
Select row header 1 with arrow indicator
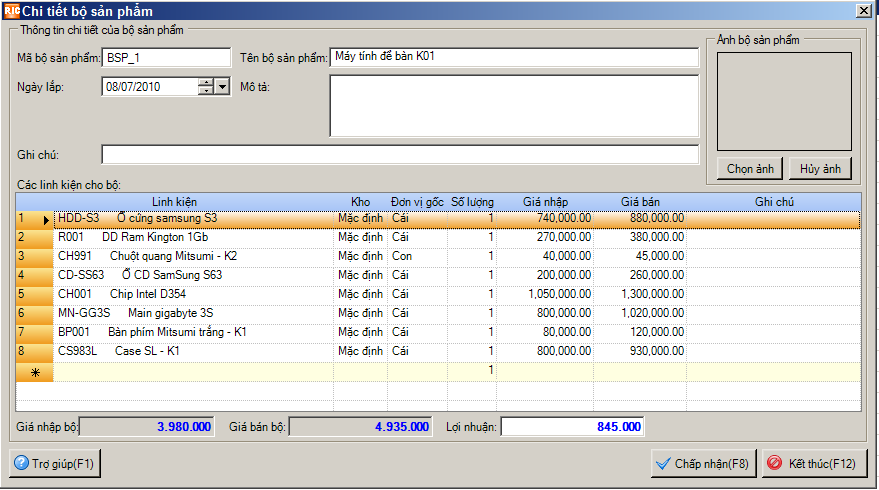click(x=35, y=219)
